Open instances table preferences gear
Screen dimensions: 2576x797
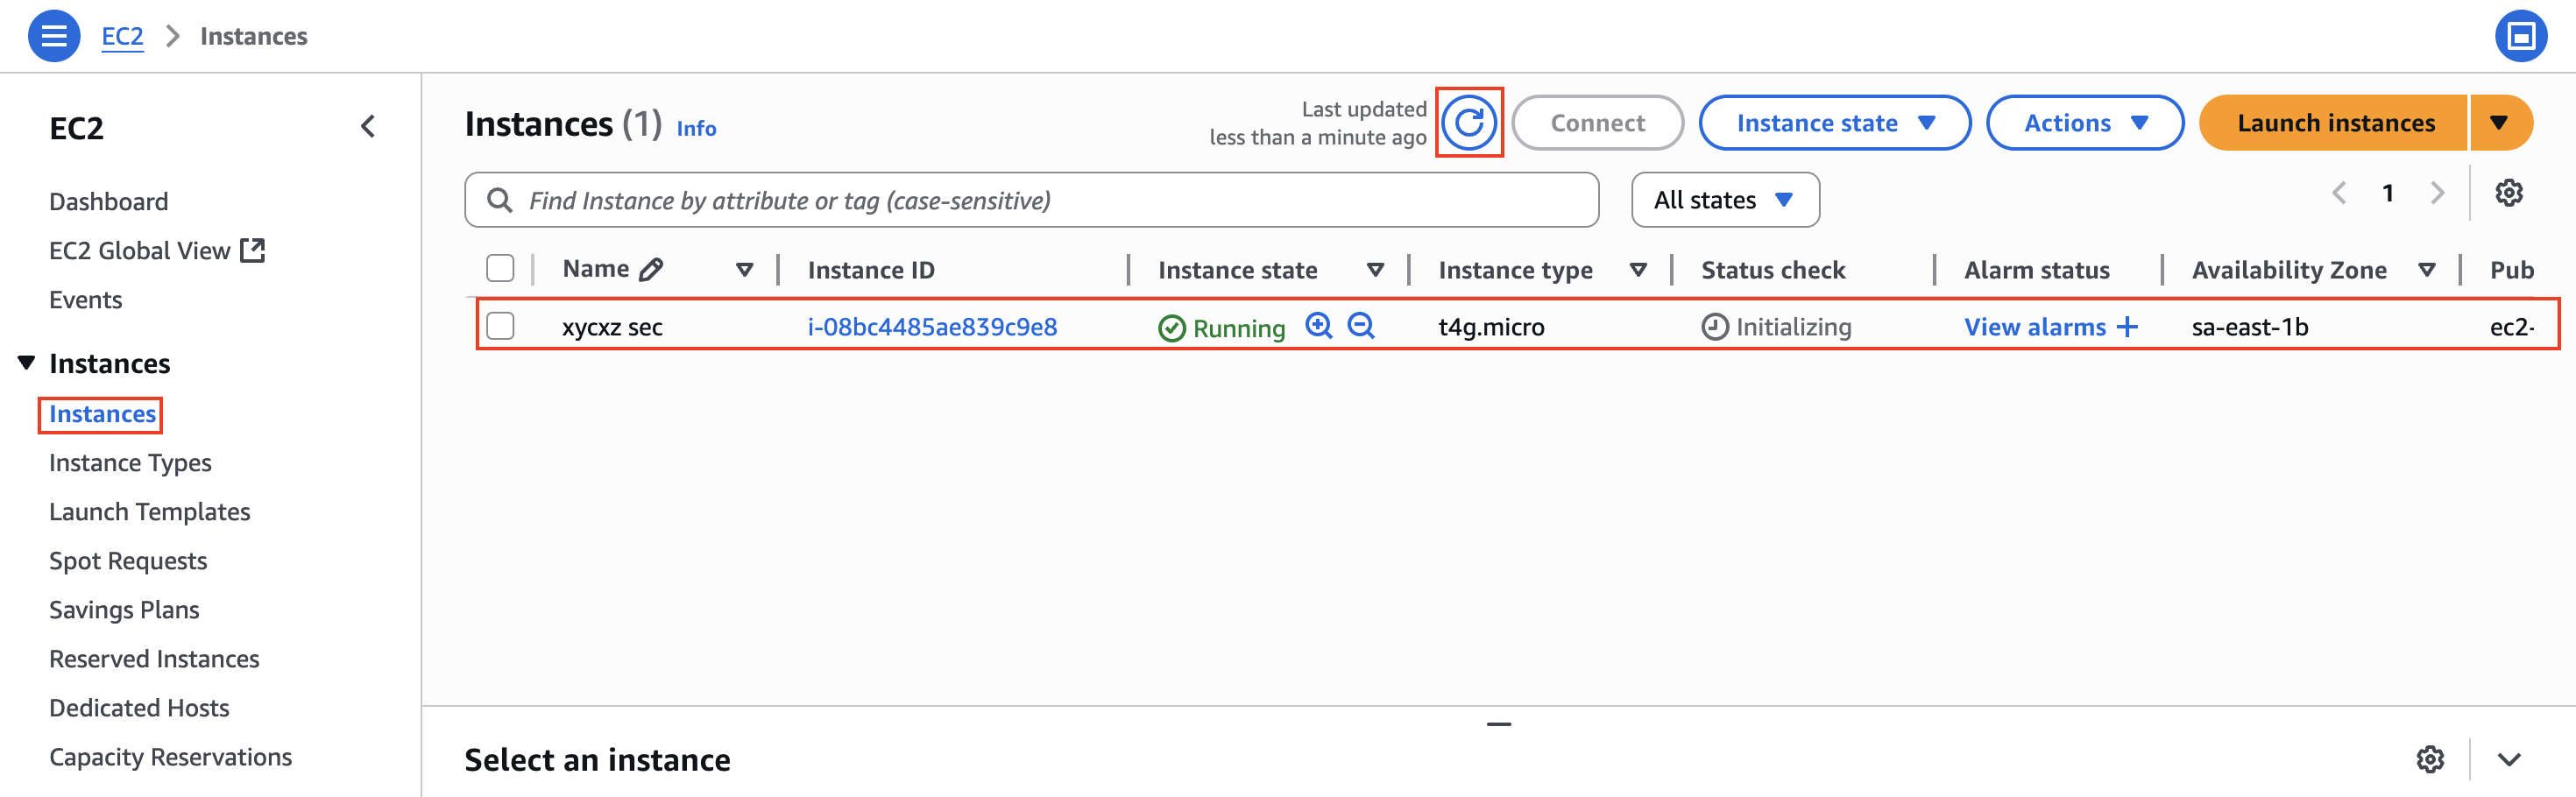click(x=2508, y=192)
